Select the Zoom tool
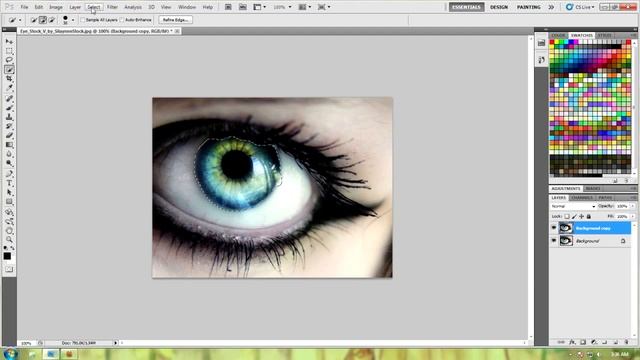 click(9, 240)
